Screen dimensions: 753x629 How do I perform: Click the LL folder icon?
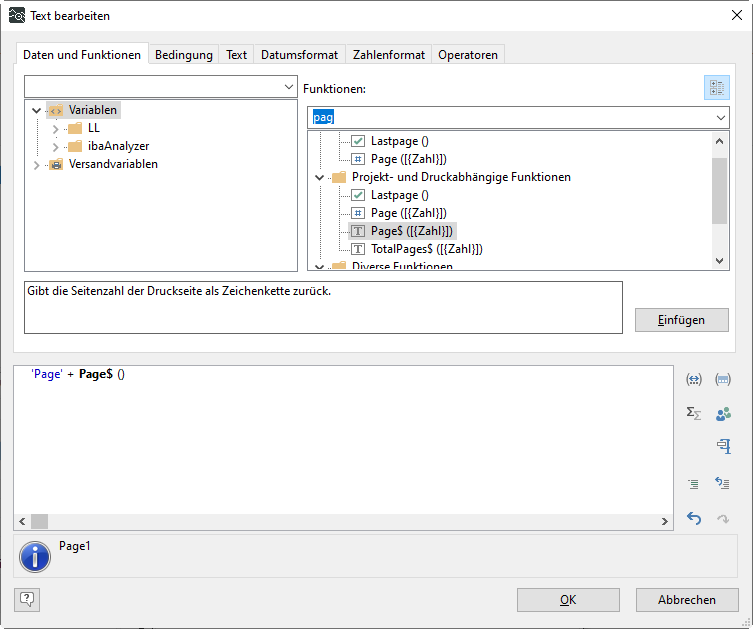75,128
